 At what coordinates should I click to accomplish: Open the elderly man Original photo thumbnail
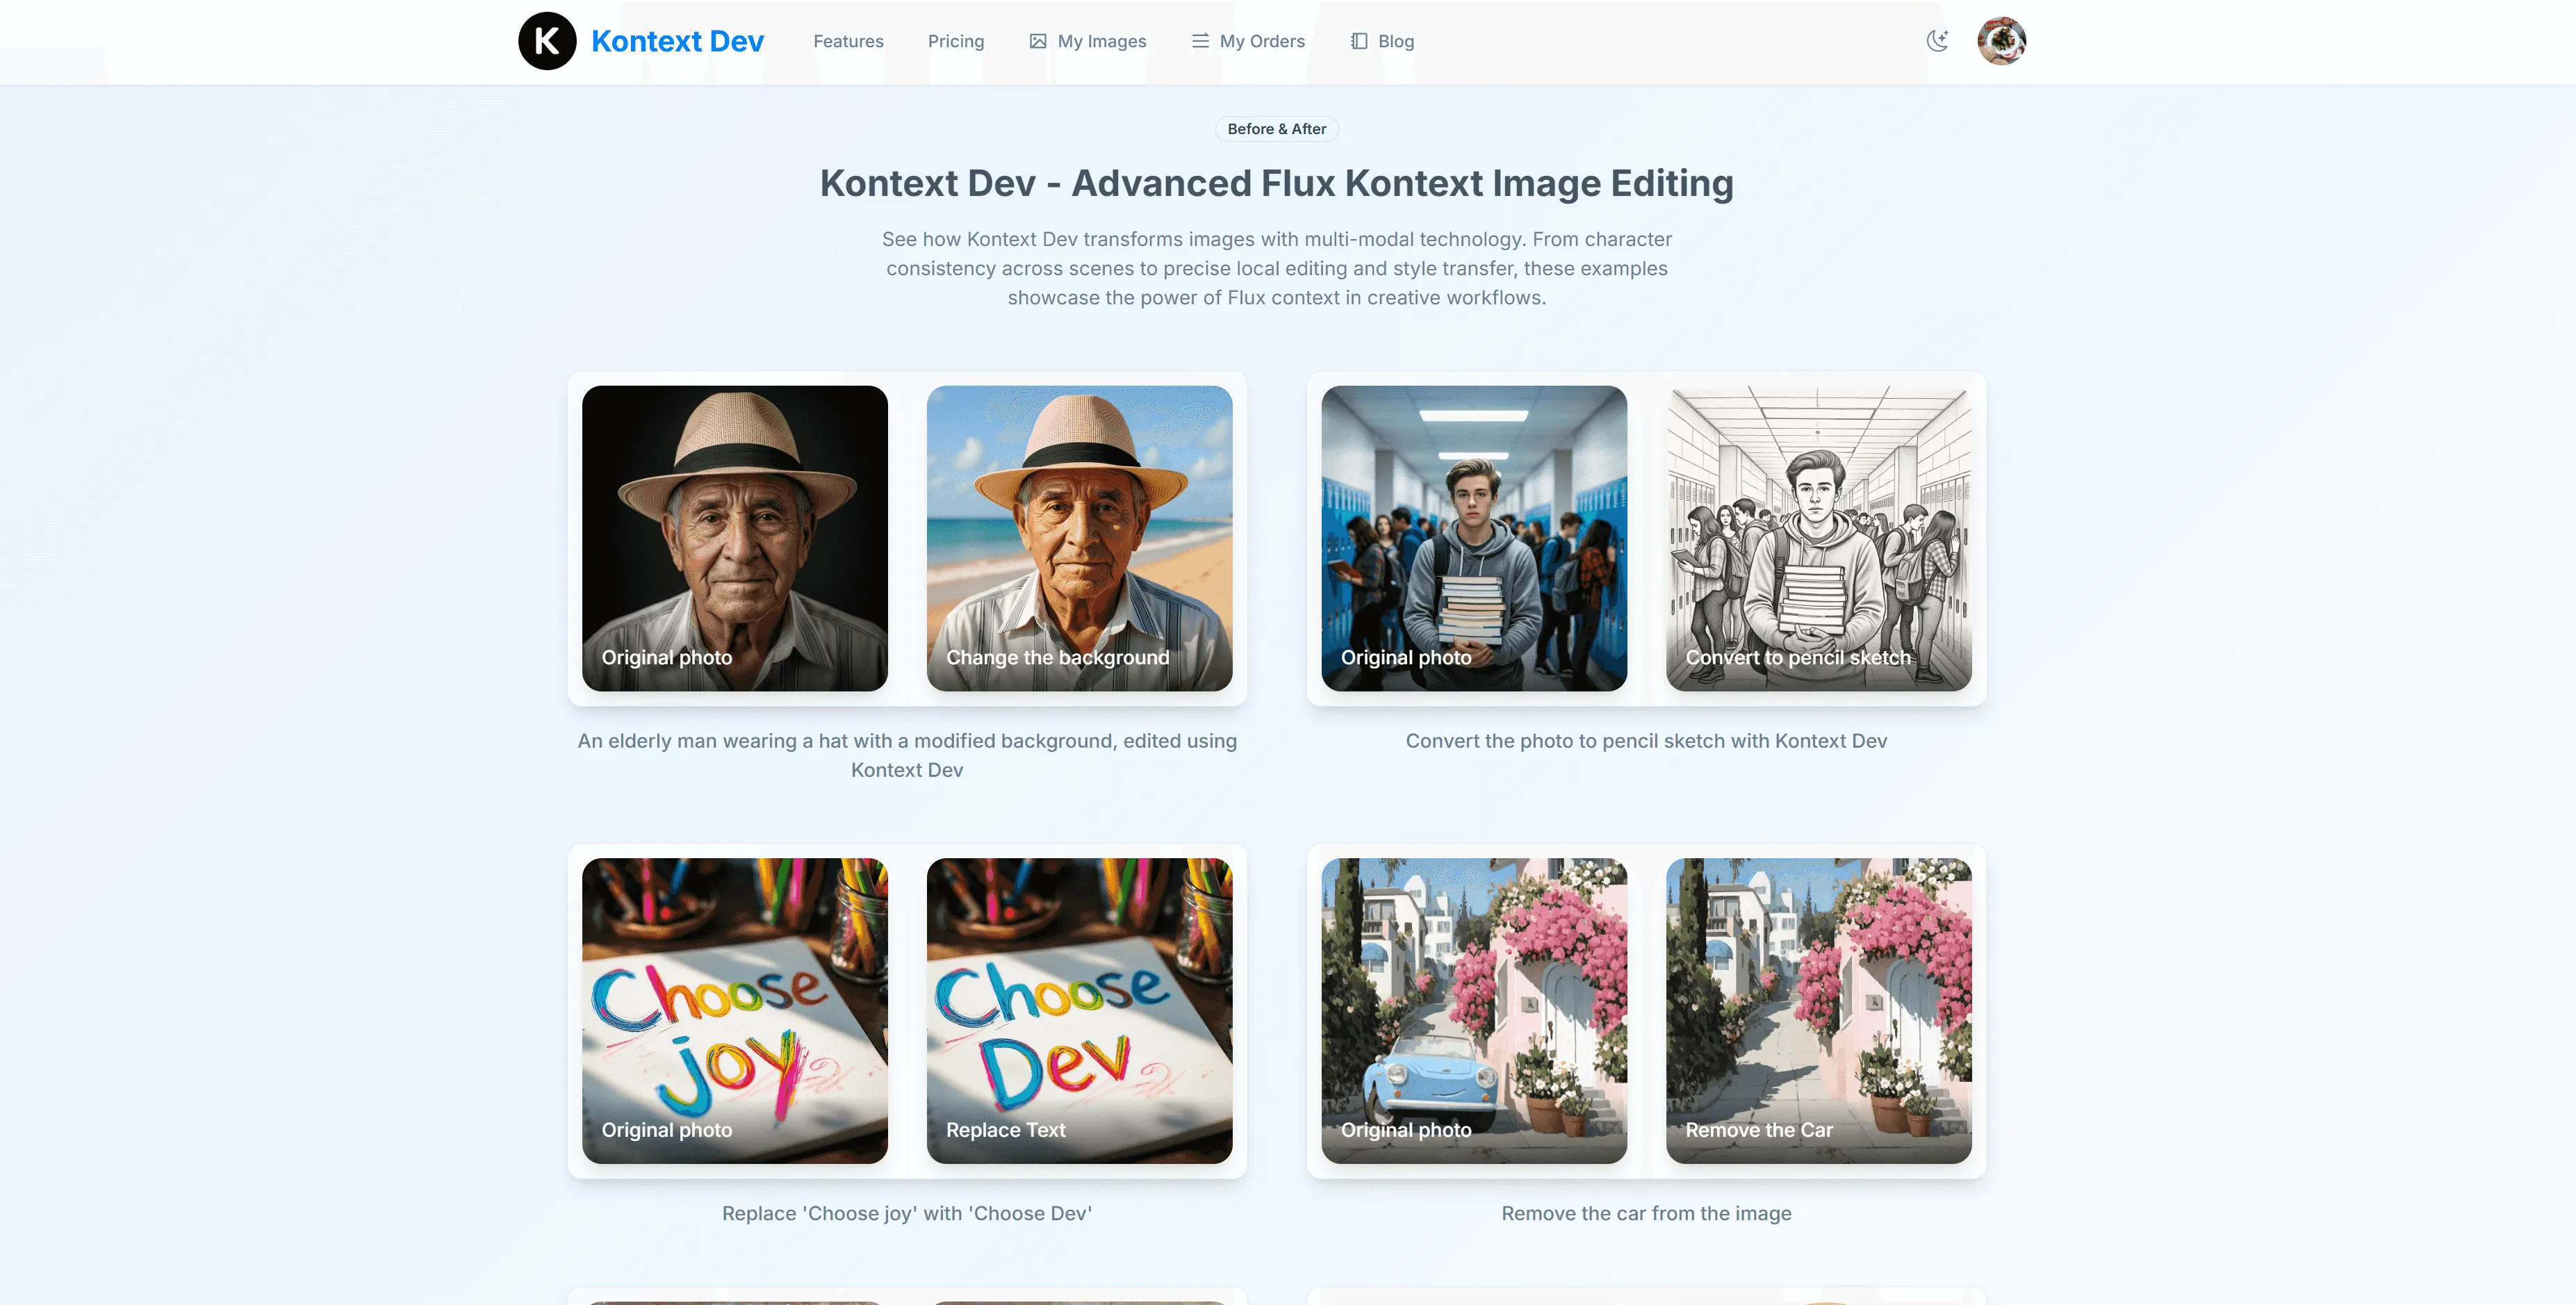[735, 538]
